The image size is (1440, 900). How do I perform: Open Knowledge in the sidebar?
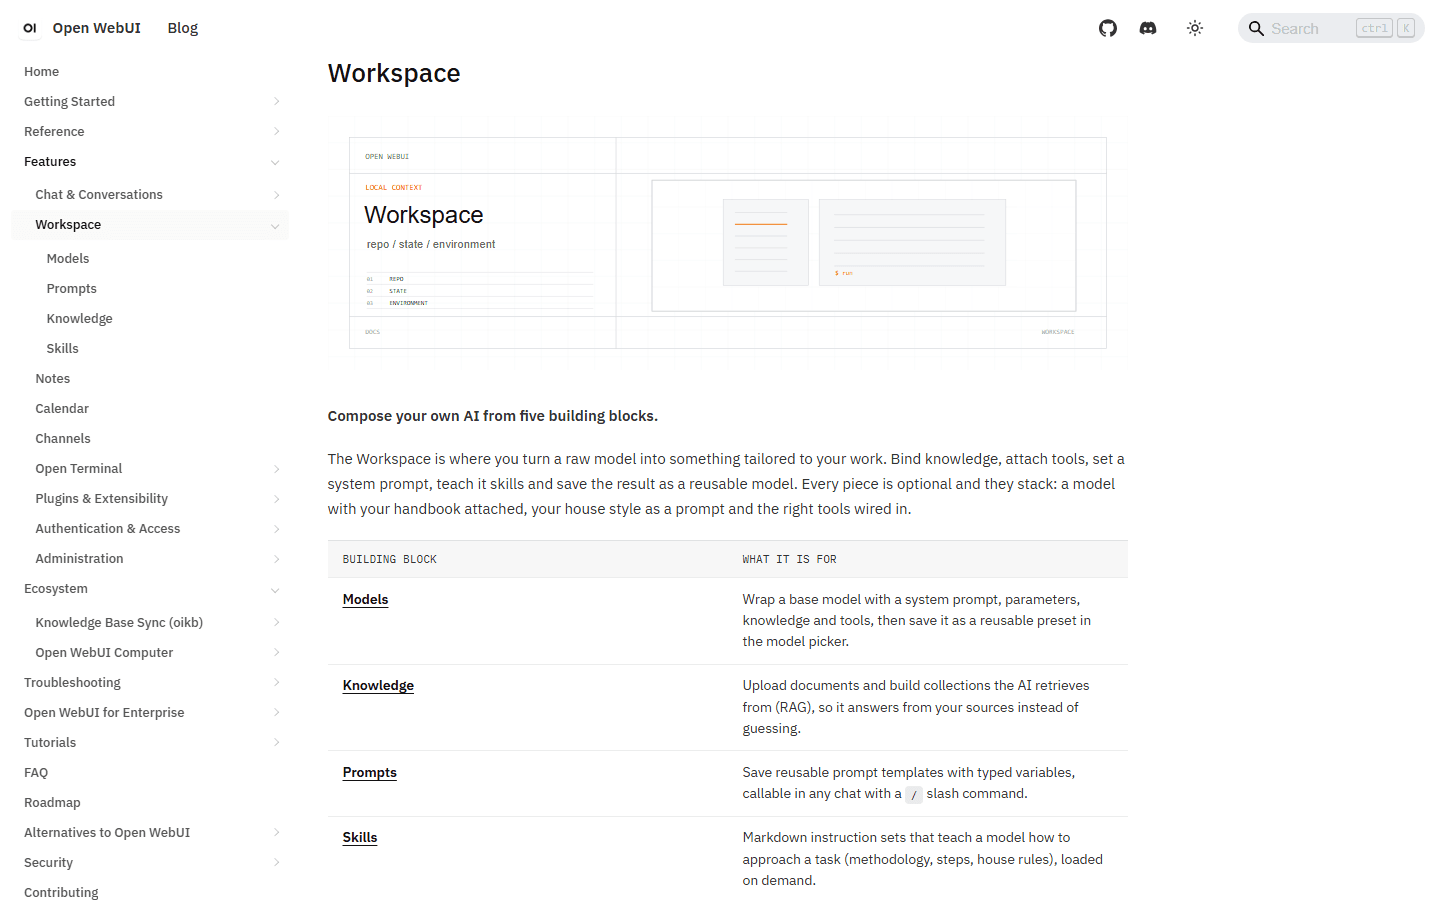(80, 318)
